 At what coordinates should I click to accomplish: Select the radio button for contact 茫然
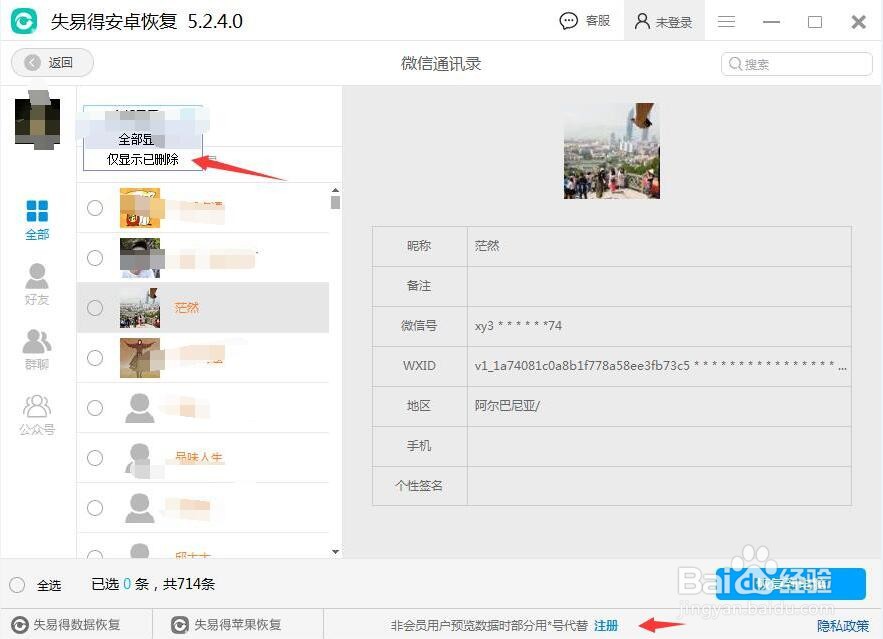95,308
